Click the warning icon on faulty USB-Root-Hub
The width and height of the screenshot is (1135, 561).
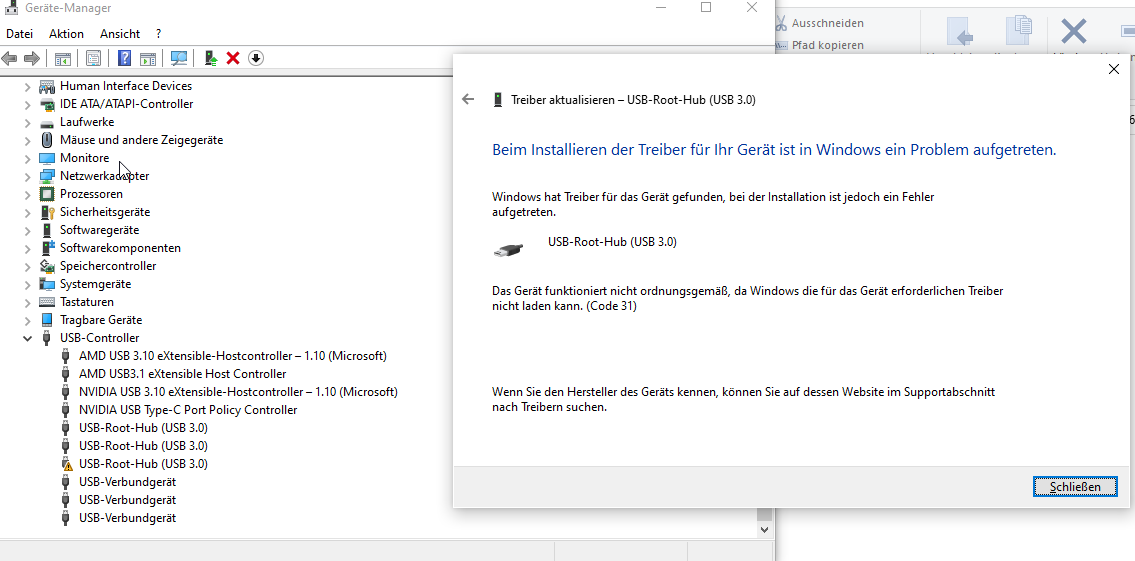pyautogui.click(x=67, y=464)
